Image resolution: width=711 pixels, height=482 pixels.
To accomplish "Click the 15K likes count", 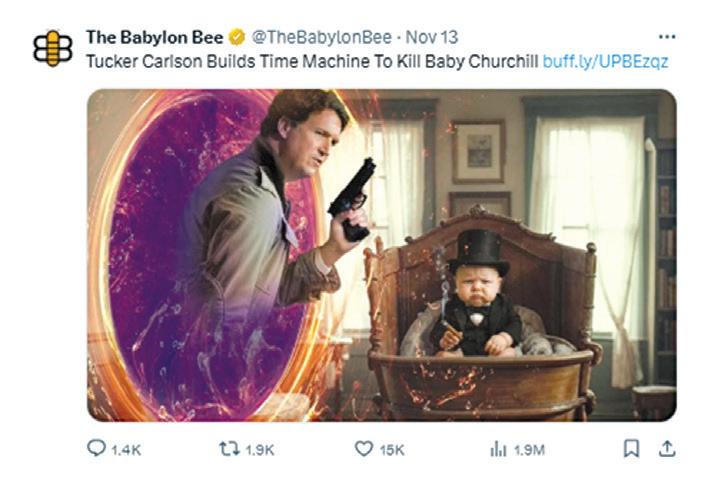I will coord(392,450).
